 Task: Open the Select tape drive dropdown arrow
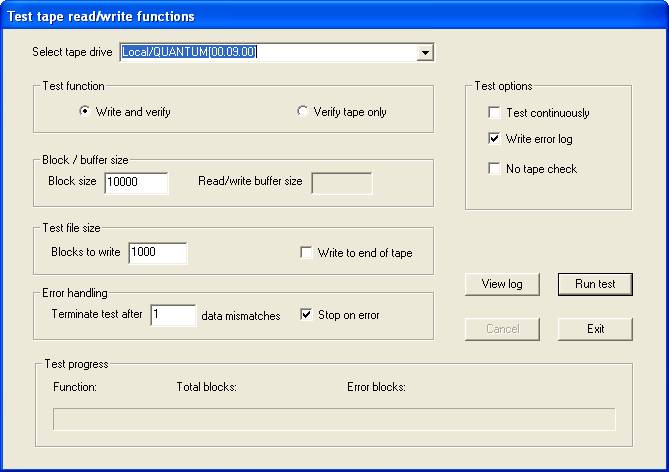click(425, 52)
